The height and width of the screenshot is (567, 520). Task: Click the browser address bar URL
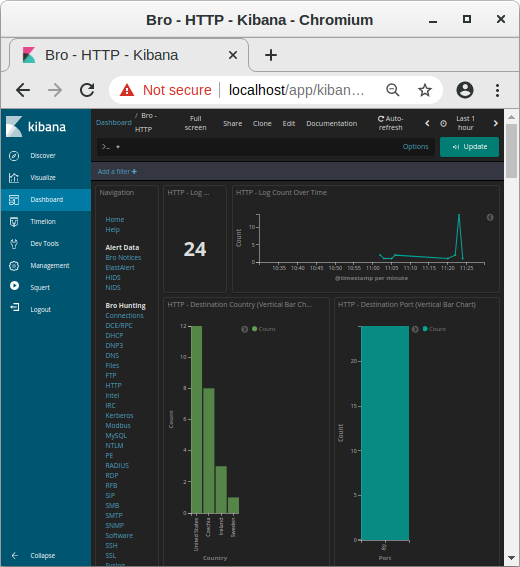(x=297, y=90)
